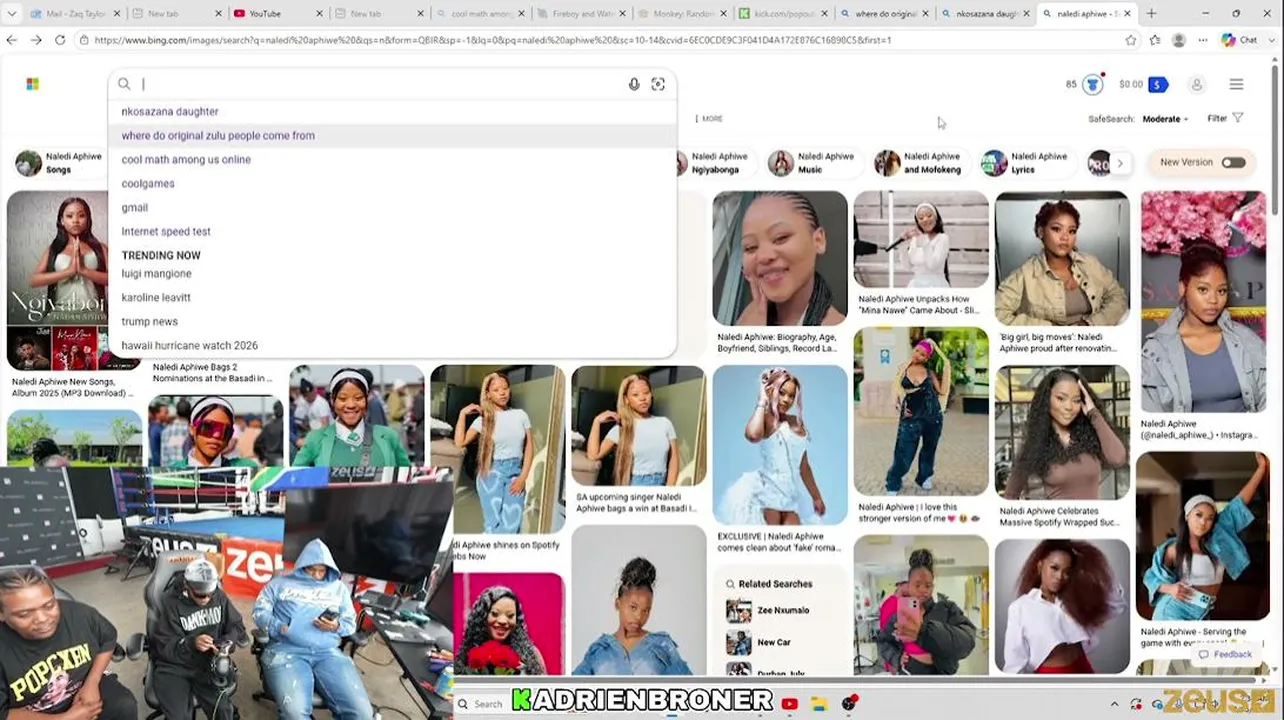Open YouTube icon in the taskbar
This screenshot has height=720, width=1284.
pos(790,704)
